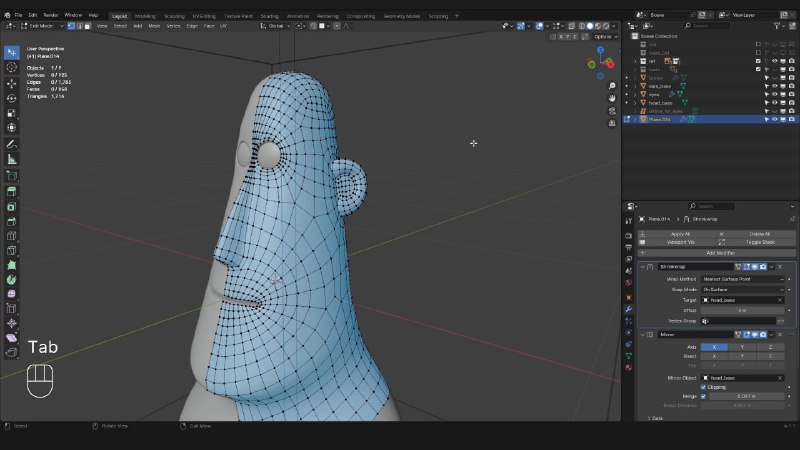This screenshot has height=450, width=800.
Task: Choose the Annotate tool
Action: click(x=12, y=145)
